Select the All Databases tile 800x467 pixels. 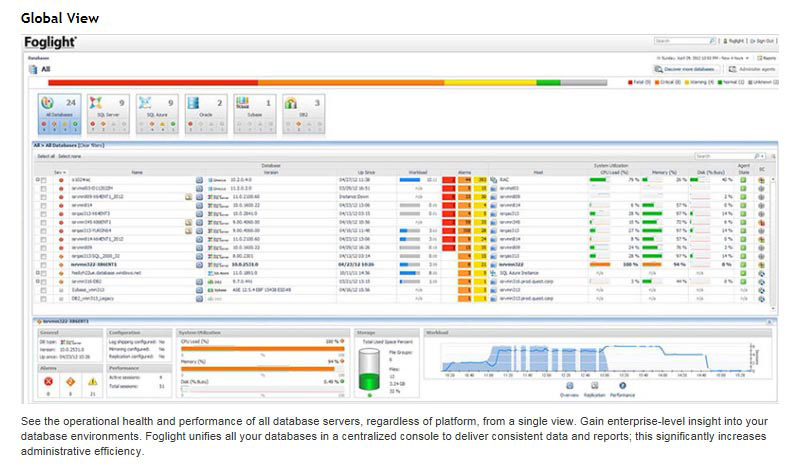click(59, 114)
